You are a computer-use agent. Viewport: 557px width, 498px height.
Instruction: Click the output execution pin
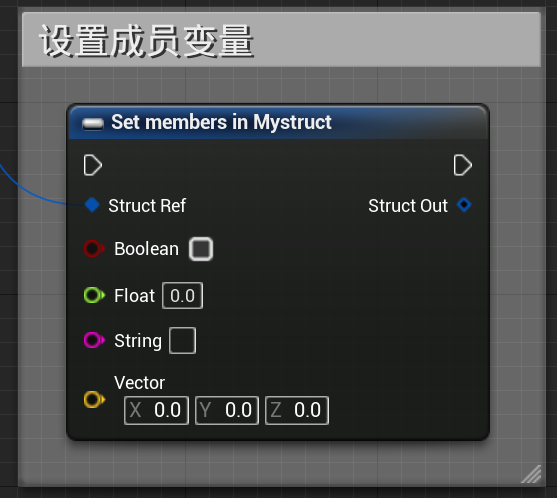pyautogui.click(x=463, y=165)
